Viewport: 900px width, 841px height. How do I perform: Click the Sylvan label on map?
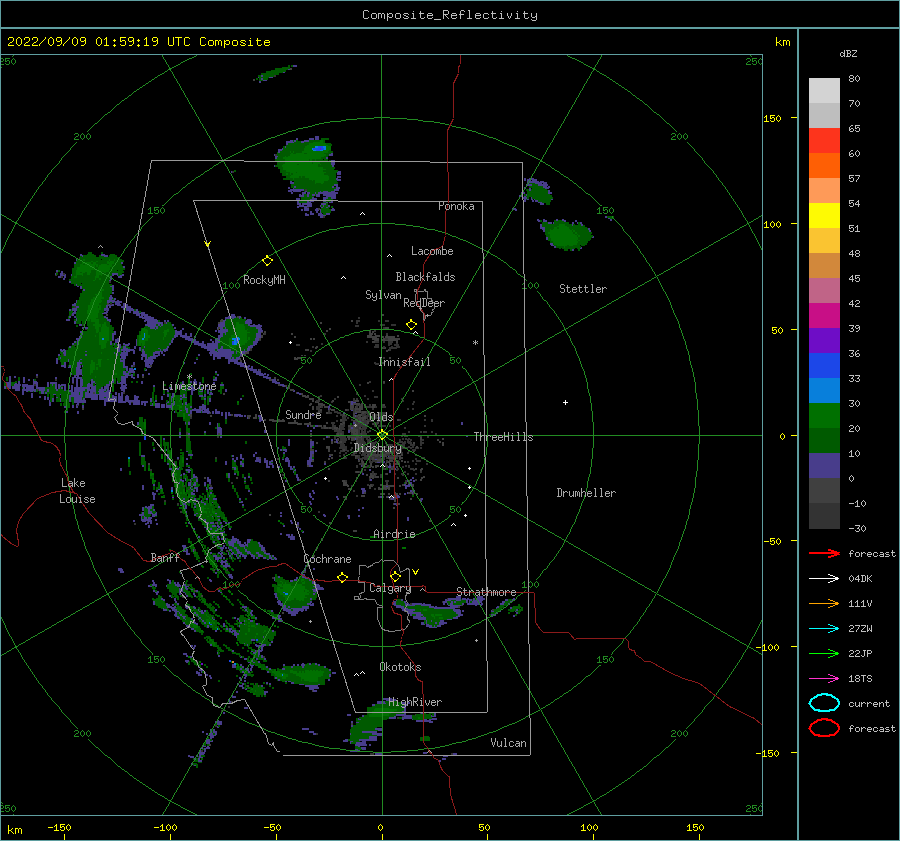(383, 295)
